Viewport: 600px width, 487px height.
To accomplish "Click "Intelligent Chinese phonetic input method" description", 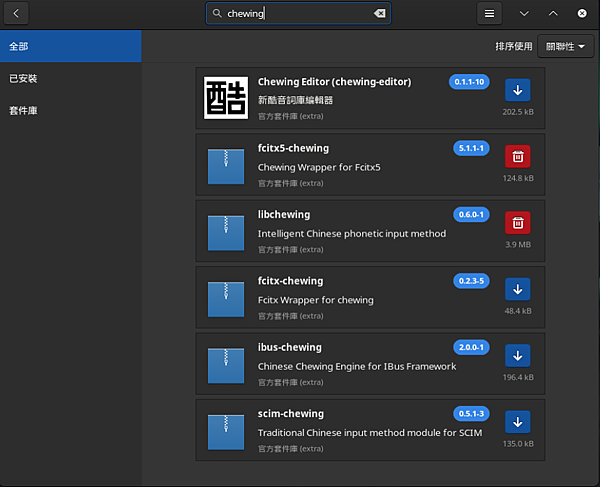I will tap(352, 234).
